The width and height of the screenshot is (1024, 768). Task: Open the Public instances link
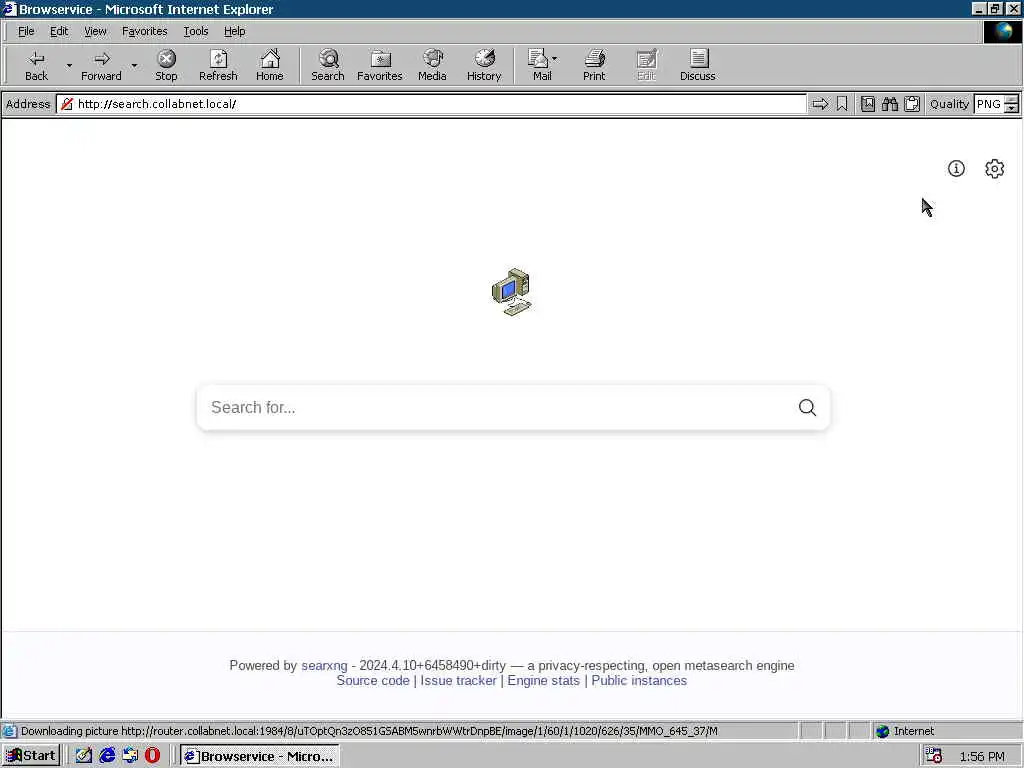point(639,680)
